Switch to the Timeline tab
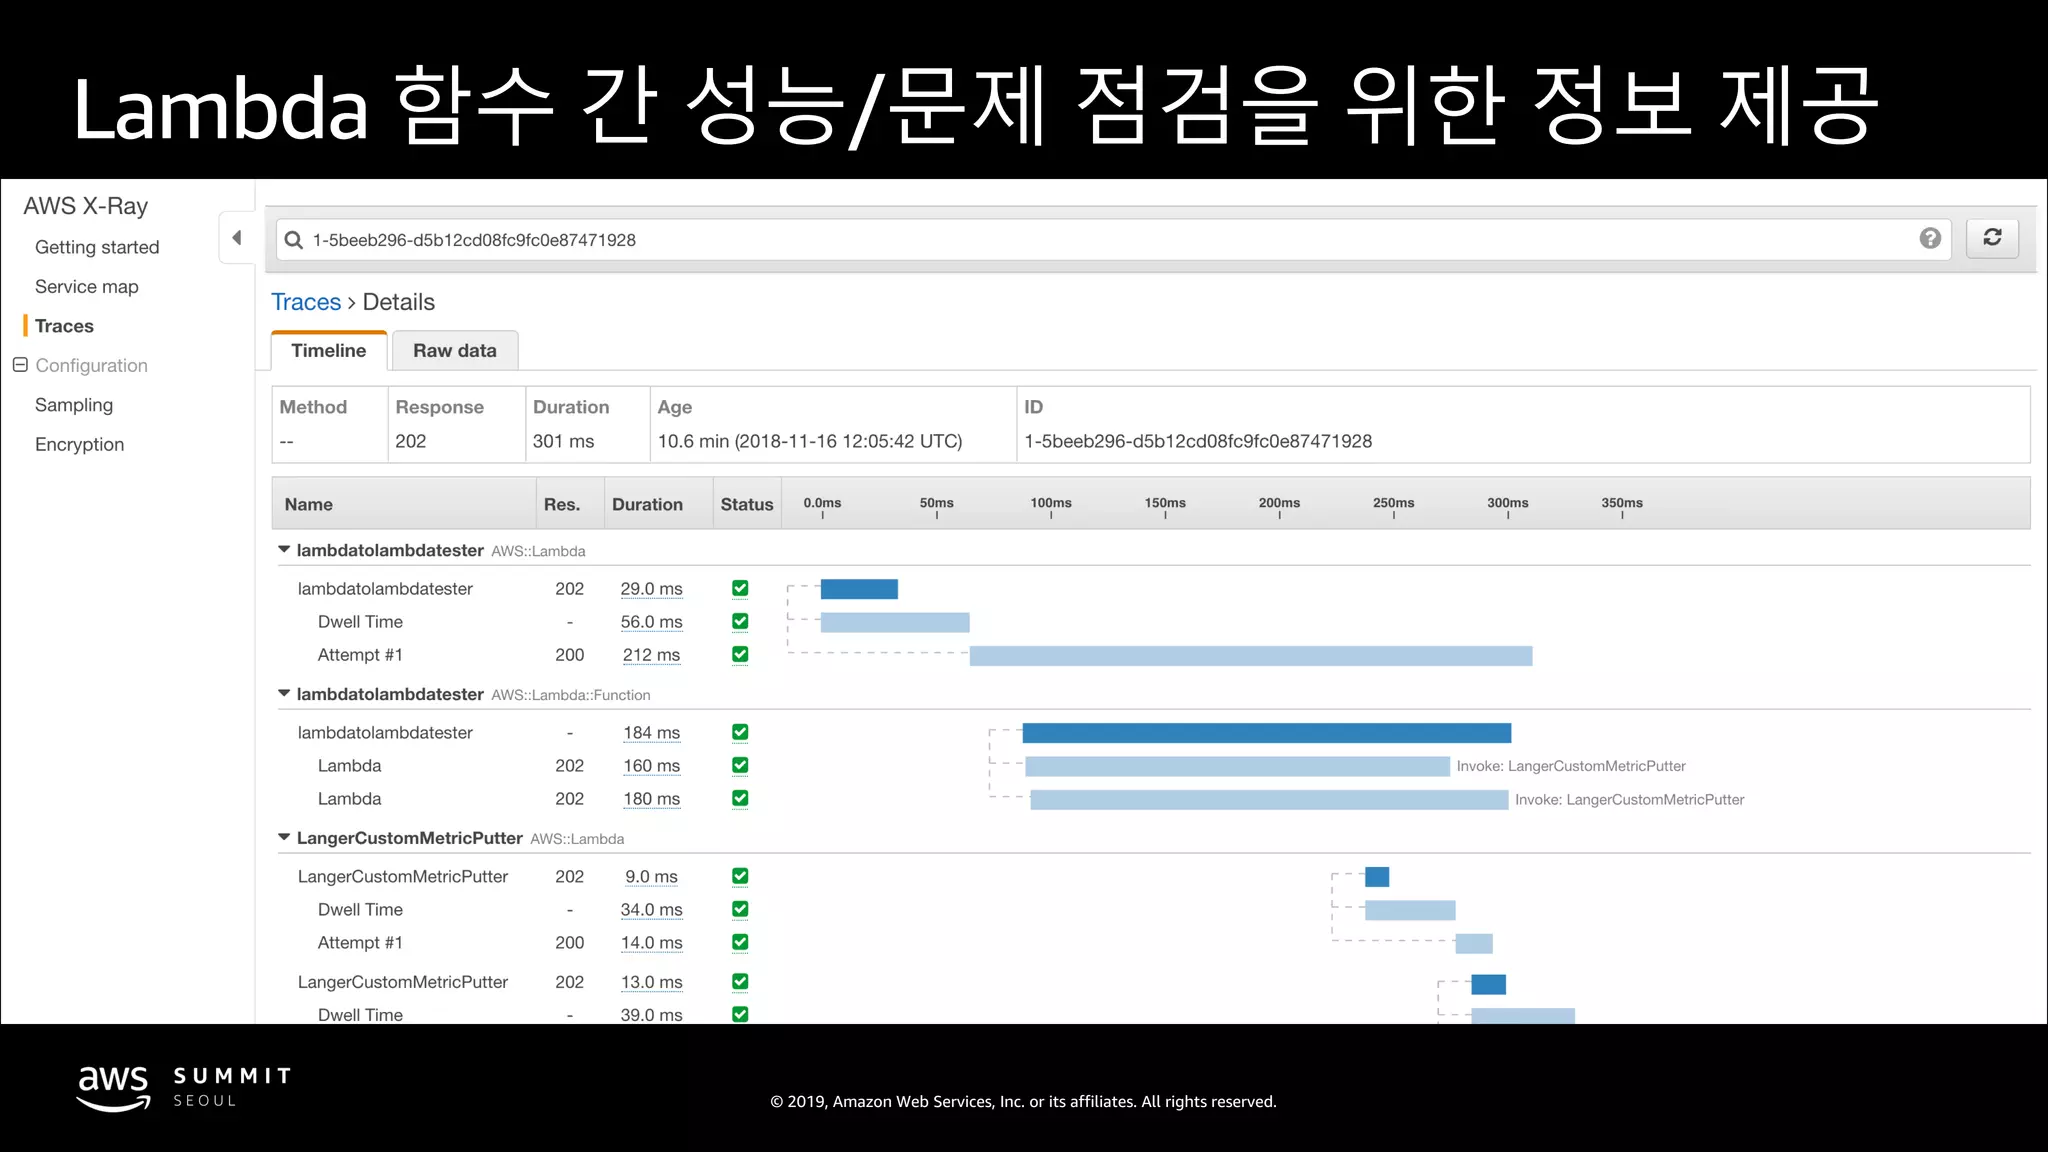This screenshot has height=1152, width=2048. click(x=329, y=351)
